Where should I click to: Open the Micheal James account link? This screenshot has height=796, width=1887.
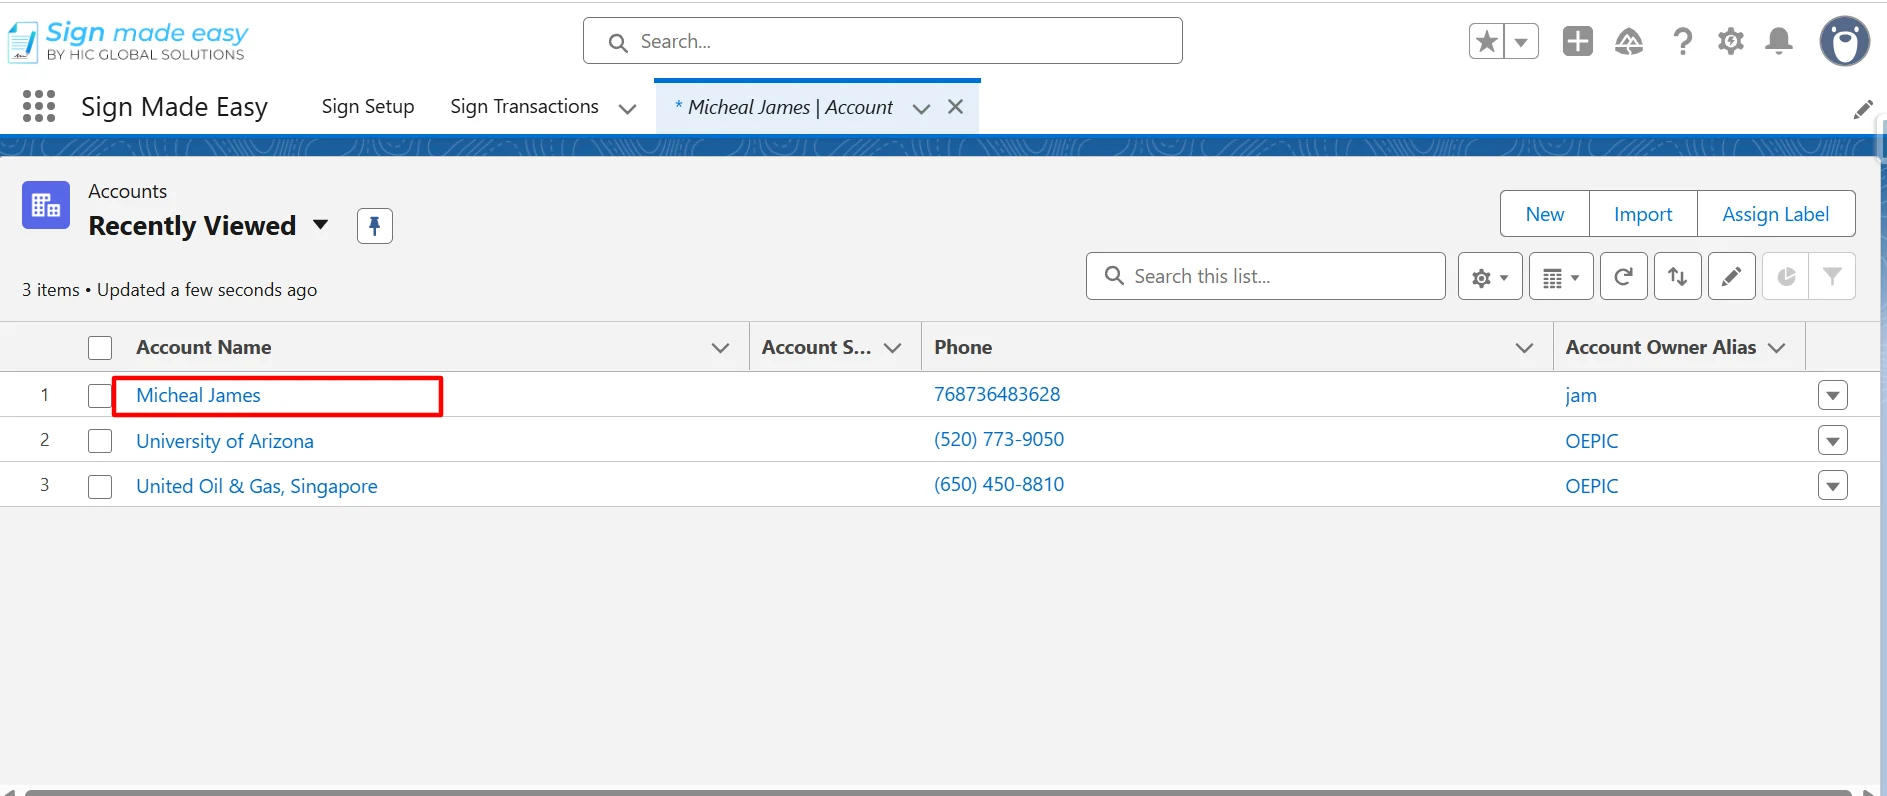tap(198, 395)
